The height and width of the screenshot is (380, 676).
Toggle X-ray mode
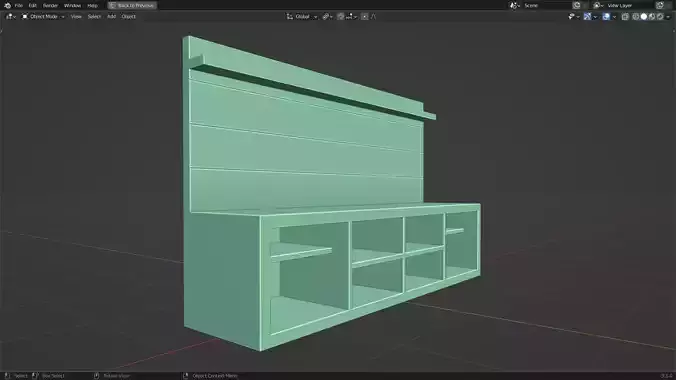click(625, 16)
